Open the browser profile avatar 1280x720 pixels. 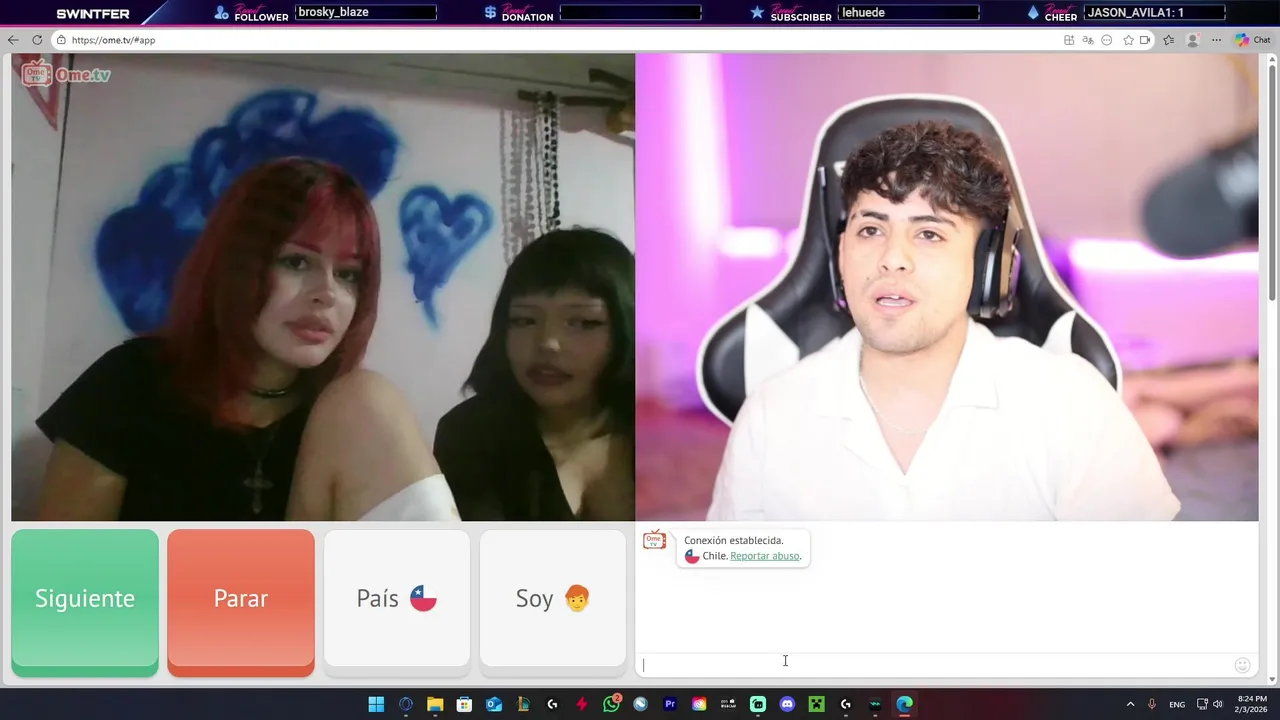1192,40
